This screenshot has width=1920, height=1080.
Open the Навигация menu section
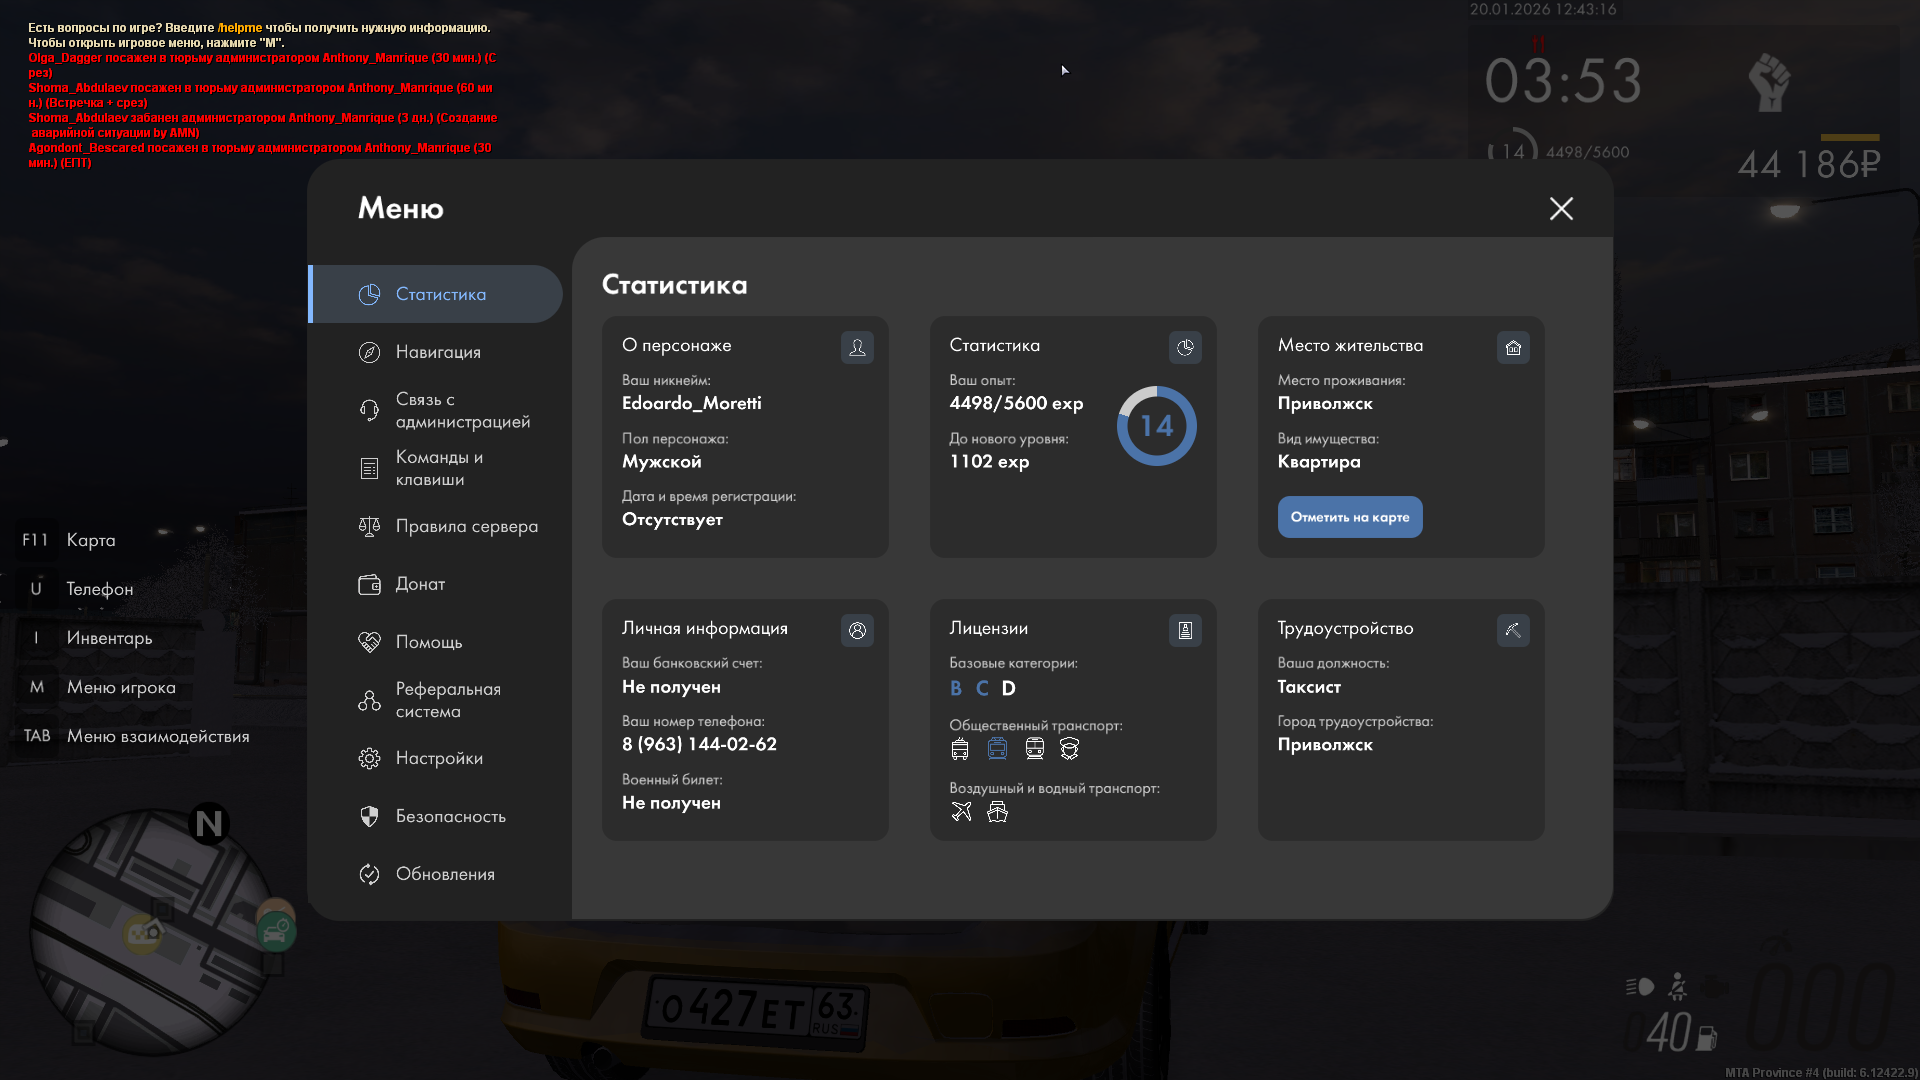click(x=438, y=352)
